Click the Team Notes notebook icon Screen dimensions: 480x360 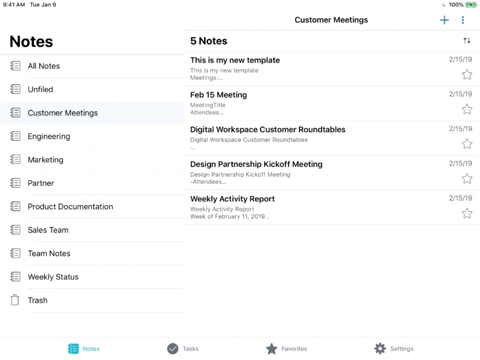[15, 253]
